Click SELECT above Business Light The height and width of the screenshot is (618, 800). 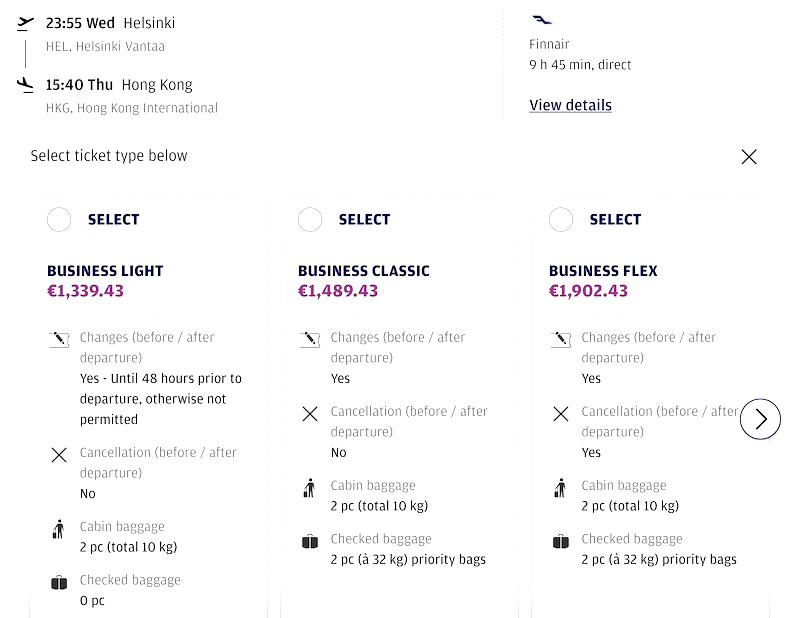(113, 219)
